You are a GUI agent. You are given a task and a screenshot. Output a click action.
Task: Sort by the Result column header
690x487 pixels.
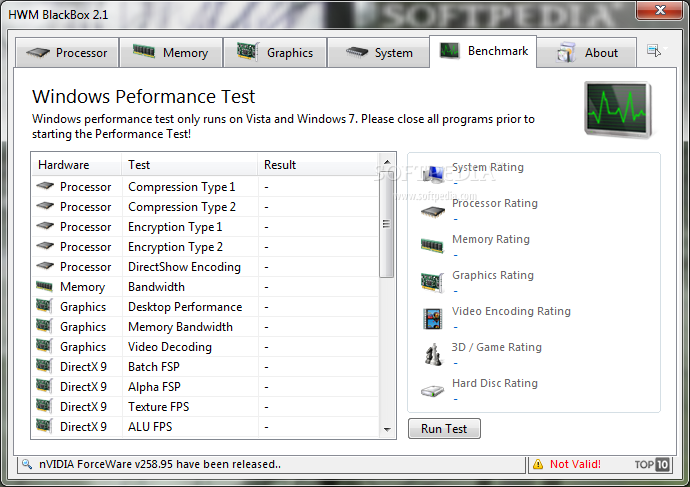tap(318, 165)
